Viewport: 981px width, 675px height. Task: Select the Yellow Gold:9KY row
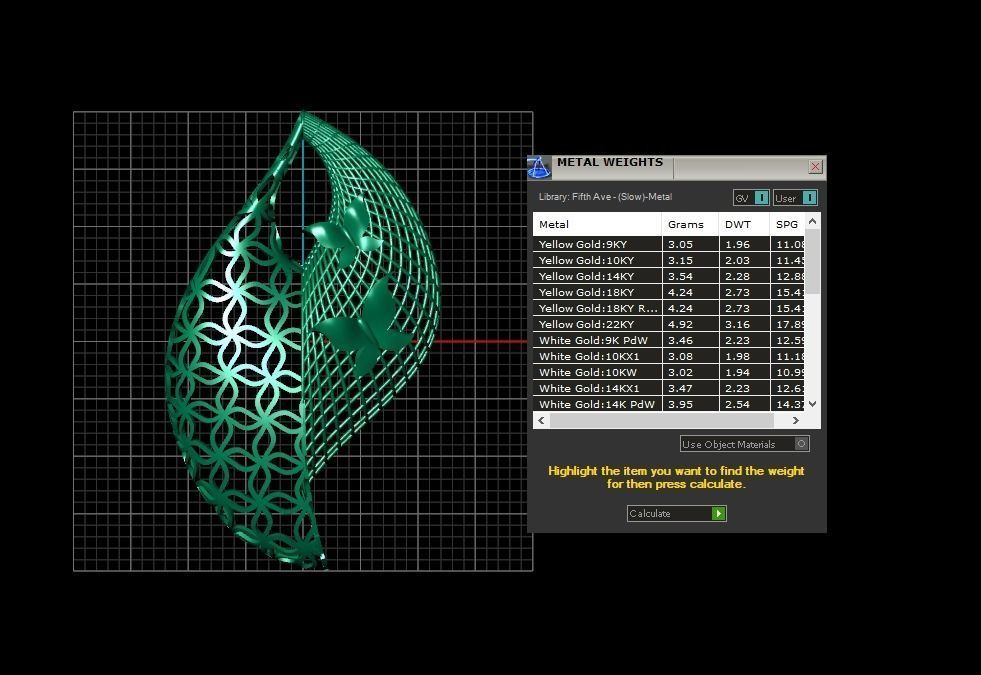tap(669, 244)
